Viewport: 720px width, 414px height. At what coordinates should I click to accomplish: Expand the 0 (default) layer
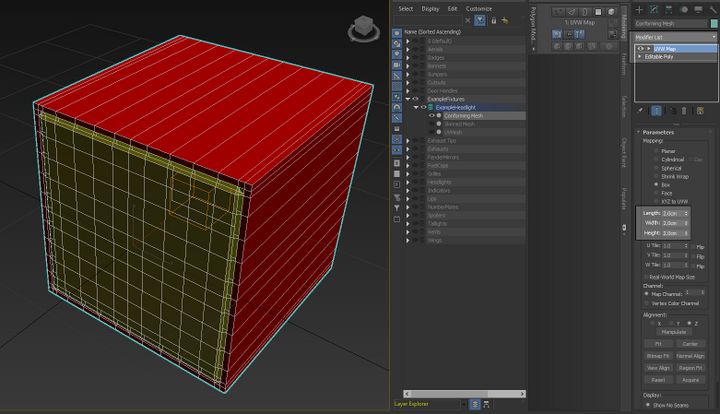point(408,41)
